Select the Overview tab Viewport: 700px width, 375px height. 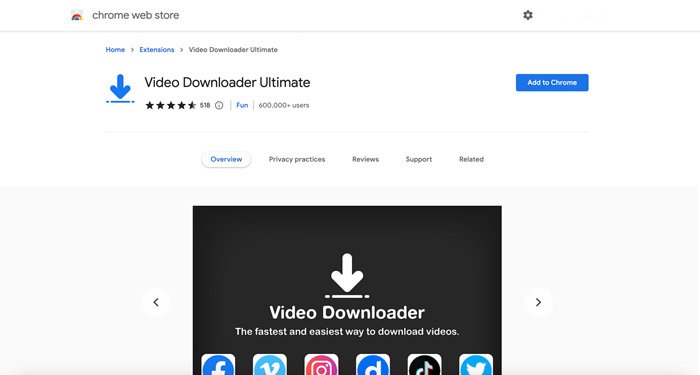pos(226,159)
